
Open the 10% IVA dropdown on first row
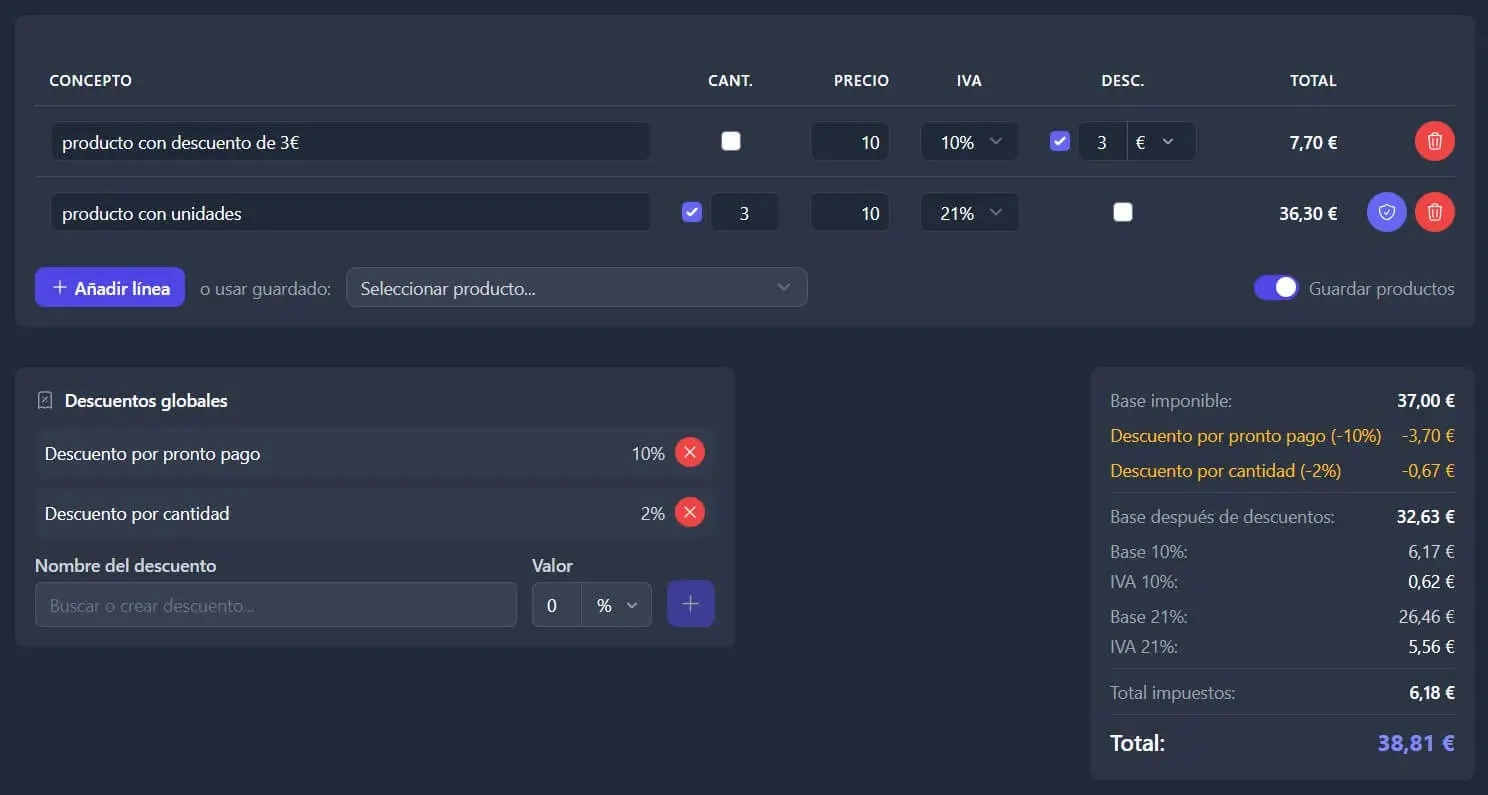click(x=969, y=142)
